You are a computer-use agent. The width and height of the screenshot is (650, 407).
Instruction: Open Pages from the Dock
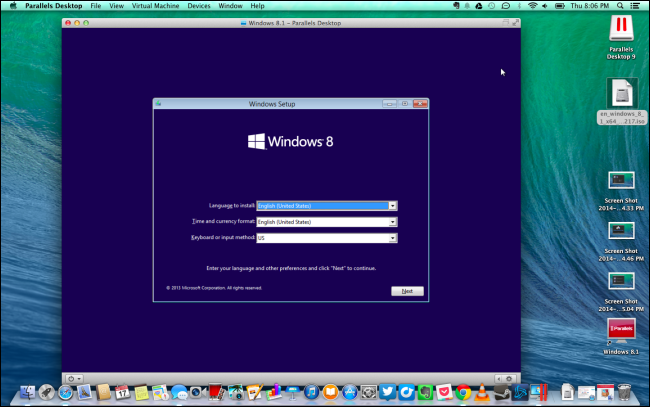pyautogui.click(x=255, y=392)
